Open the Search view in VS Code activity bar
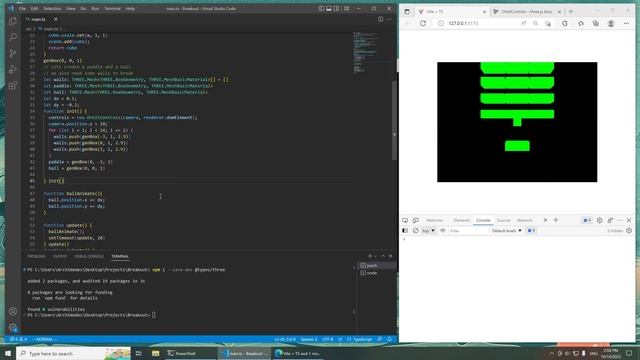This screenshot has width=640, height=360. click(x=13, y=37)
